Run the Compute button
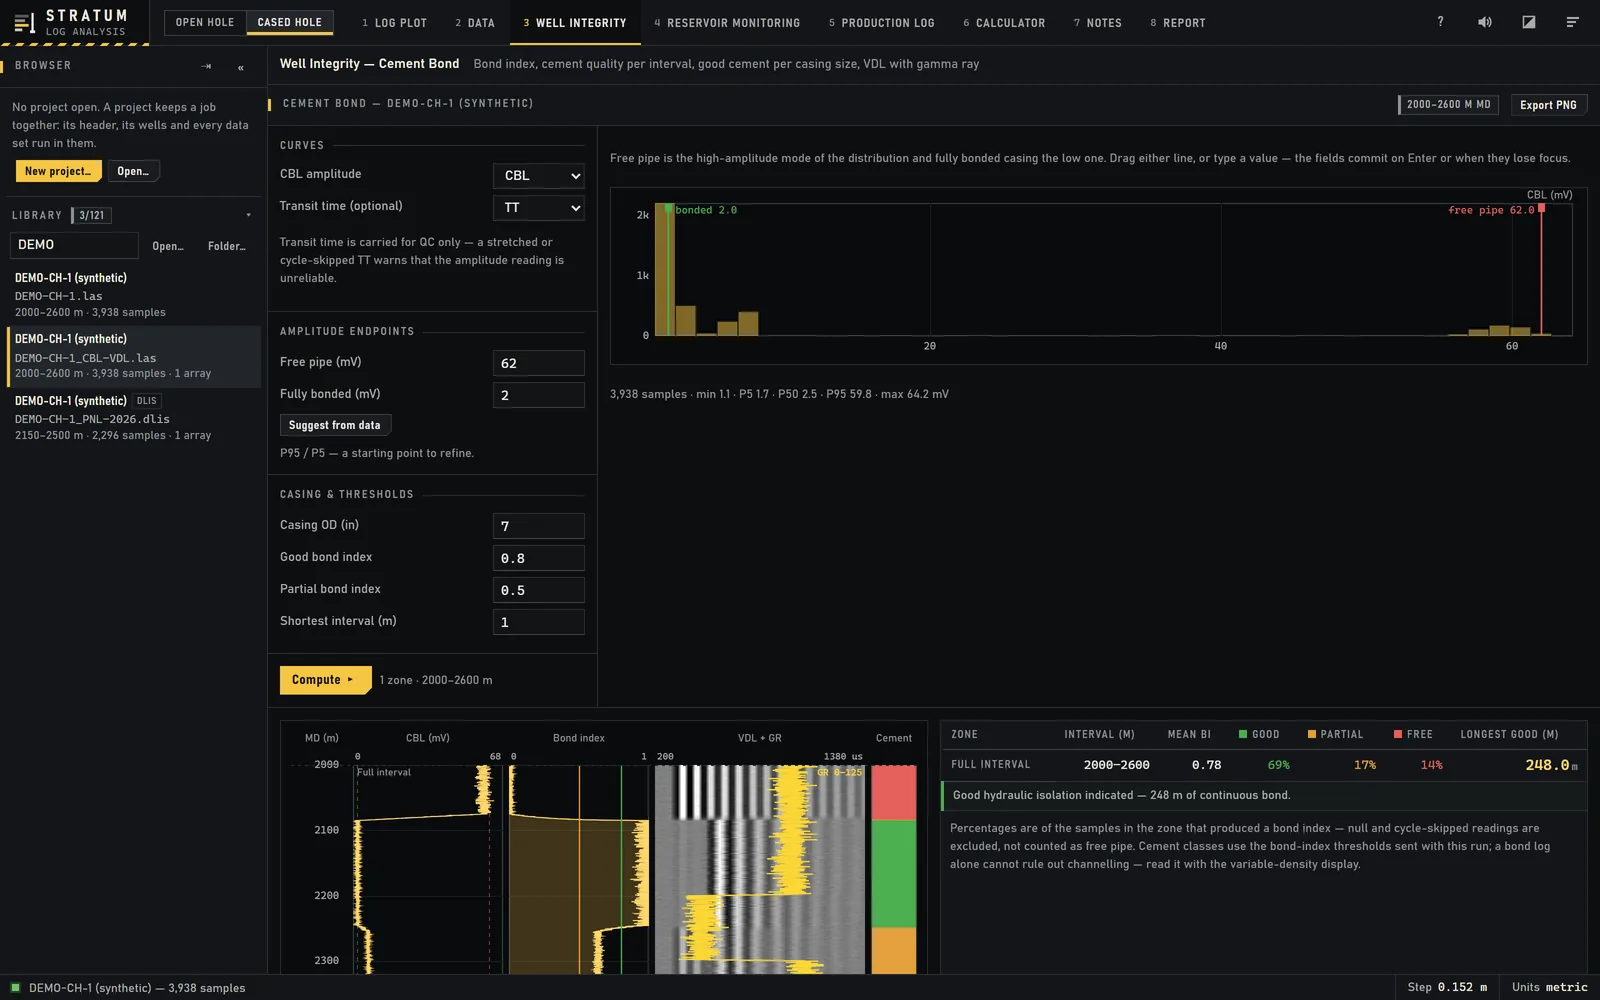The image size is (1600, 1000). pyautogui.click(x=325, y=680)
